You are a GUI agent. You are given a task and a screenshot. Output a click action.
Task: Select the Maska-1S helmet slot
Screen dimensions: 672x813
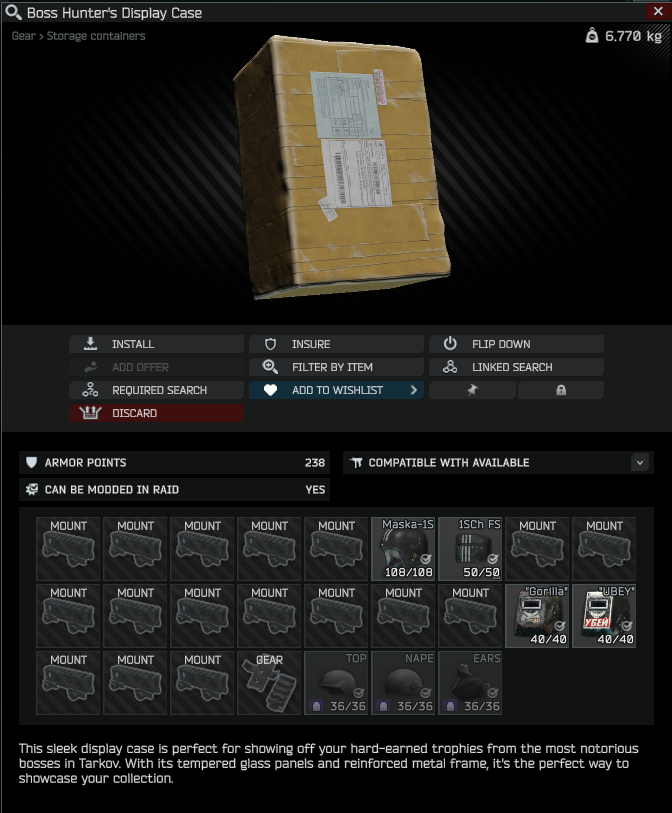403,549
